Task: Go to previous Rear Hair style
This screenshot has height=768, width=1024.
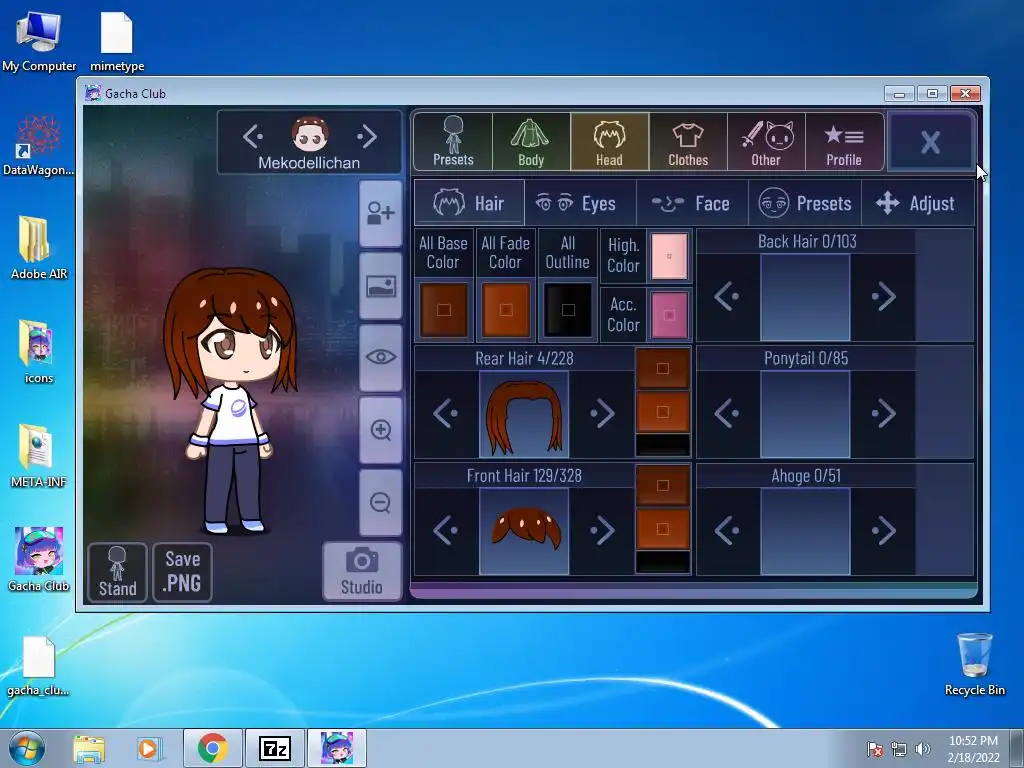Action: click(446, 413)
